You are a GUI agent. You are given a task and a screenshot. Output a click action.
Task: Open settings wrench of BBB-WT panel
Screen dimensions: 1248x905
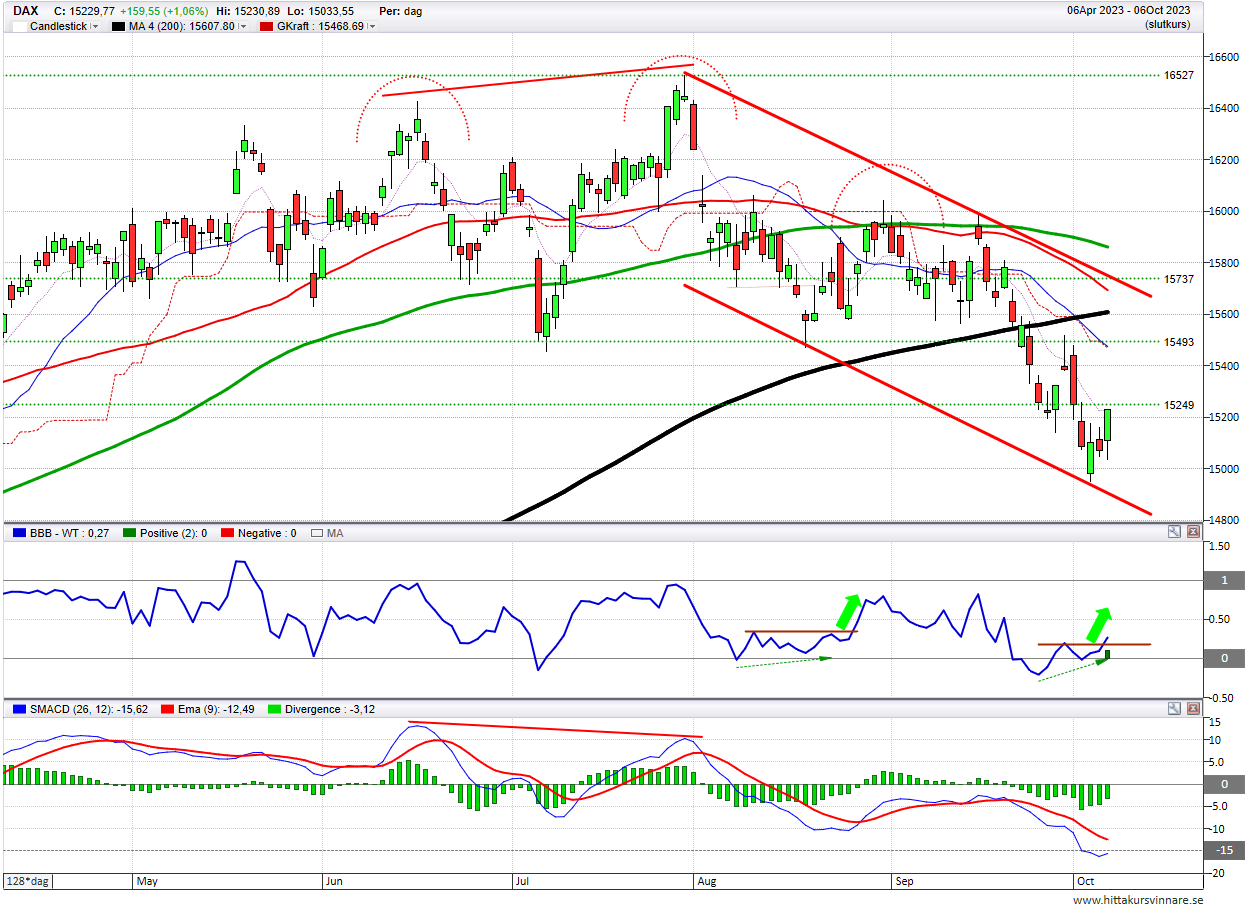(1175, 533)
